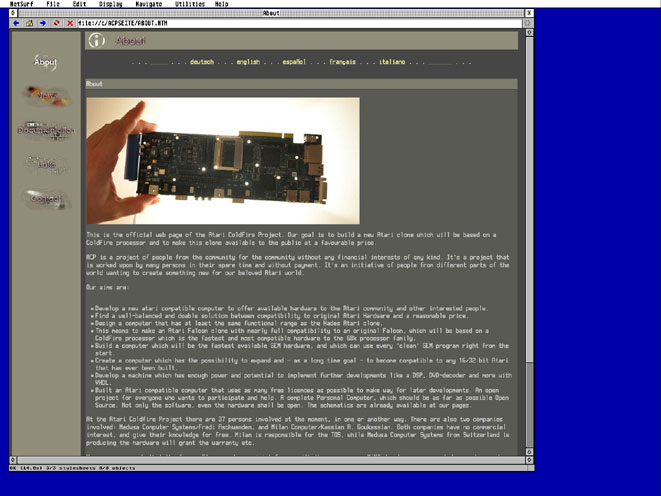Reload the page with the red refresh icon
This screenshot has width=661, height=496.
pos(56,23)
